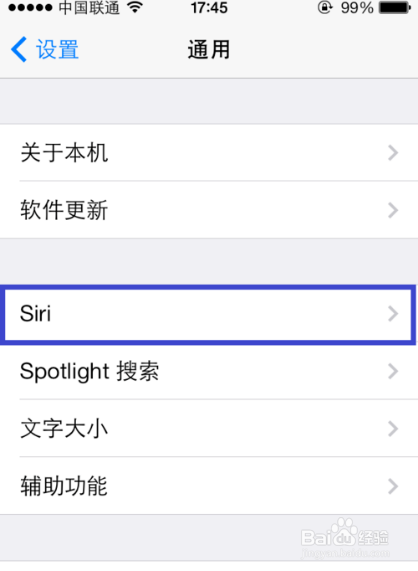Tap the Wi-Fi status icon
The height and width of the screenshot is (571, 418).
click(135, 8)
